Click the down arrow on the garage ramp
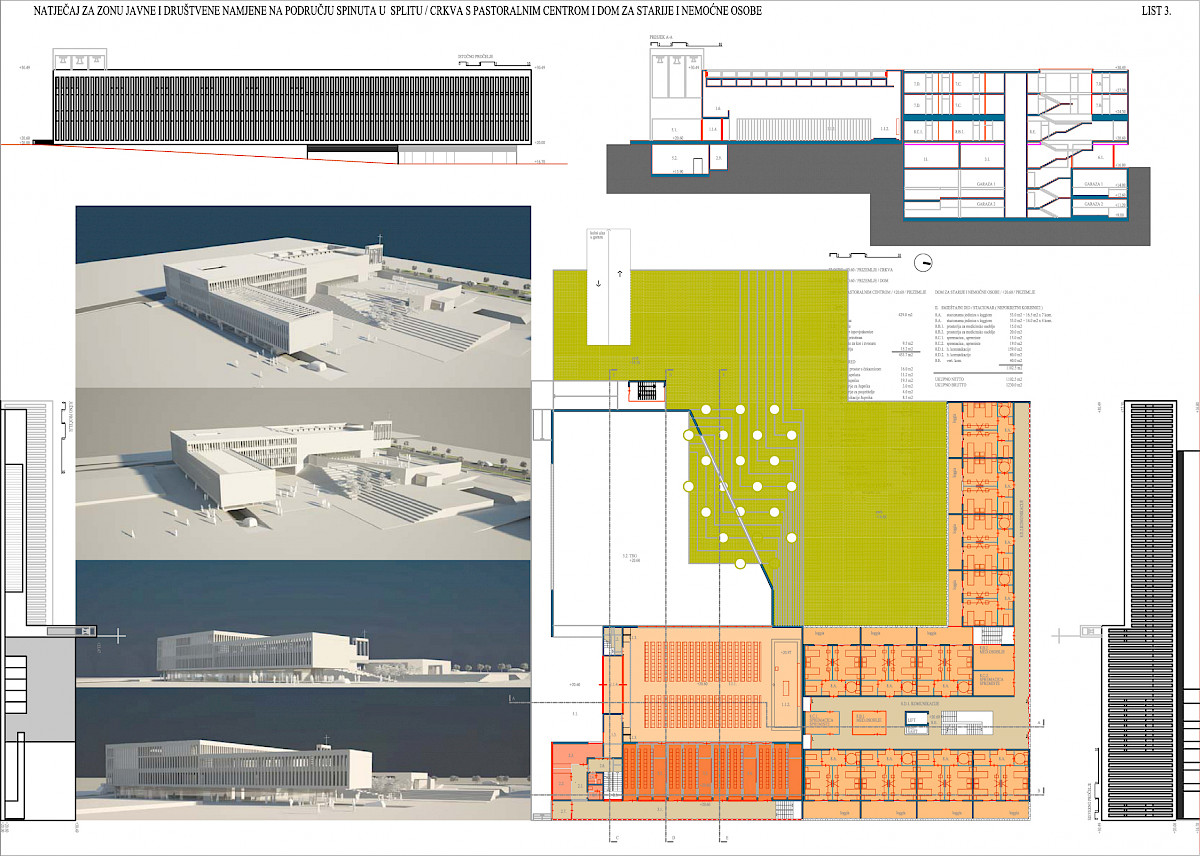Screen dimensions: 1200x856 [599, 283]
